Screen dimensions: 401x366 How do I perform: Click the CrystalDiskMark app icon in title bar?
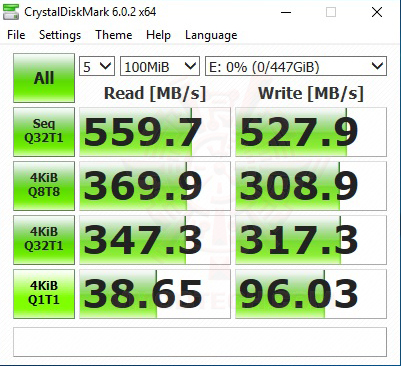pos(10,13)
